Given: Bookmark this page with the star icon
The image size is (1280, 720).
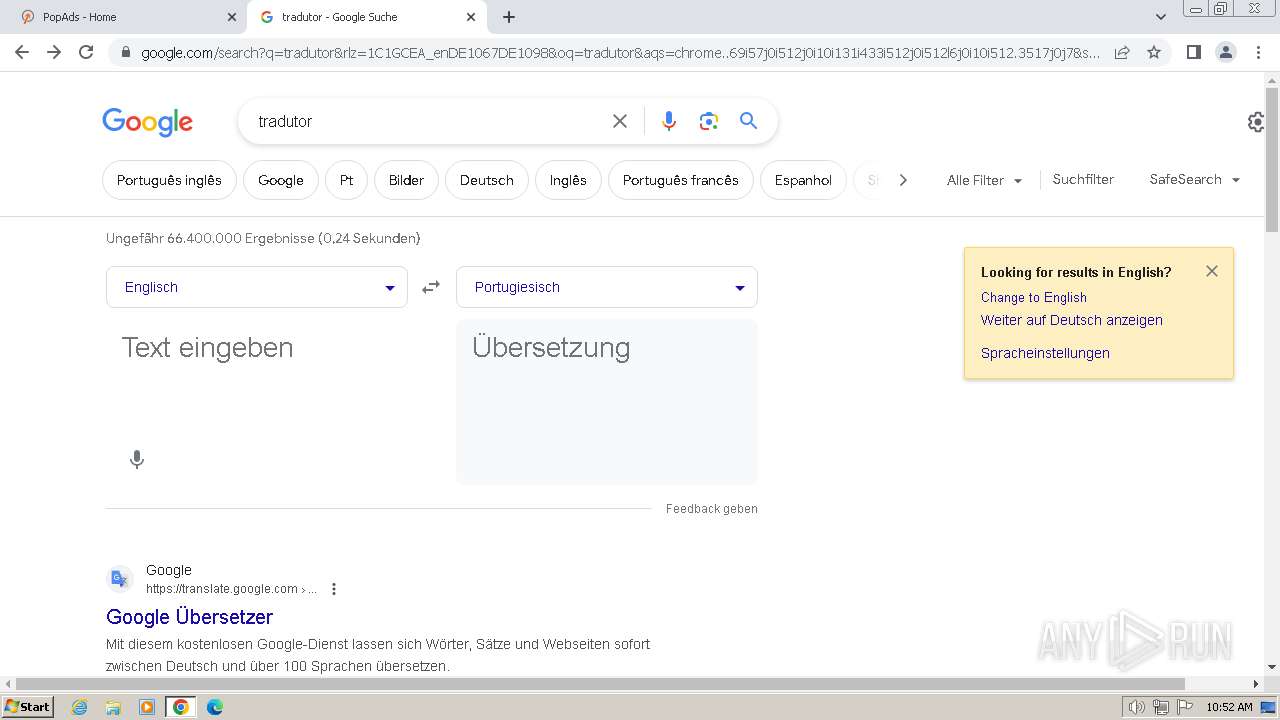Looking at the screenshot, I should (x=1154, y=52).
